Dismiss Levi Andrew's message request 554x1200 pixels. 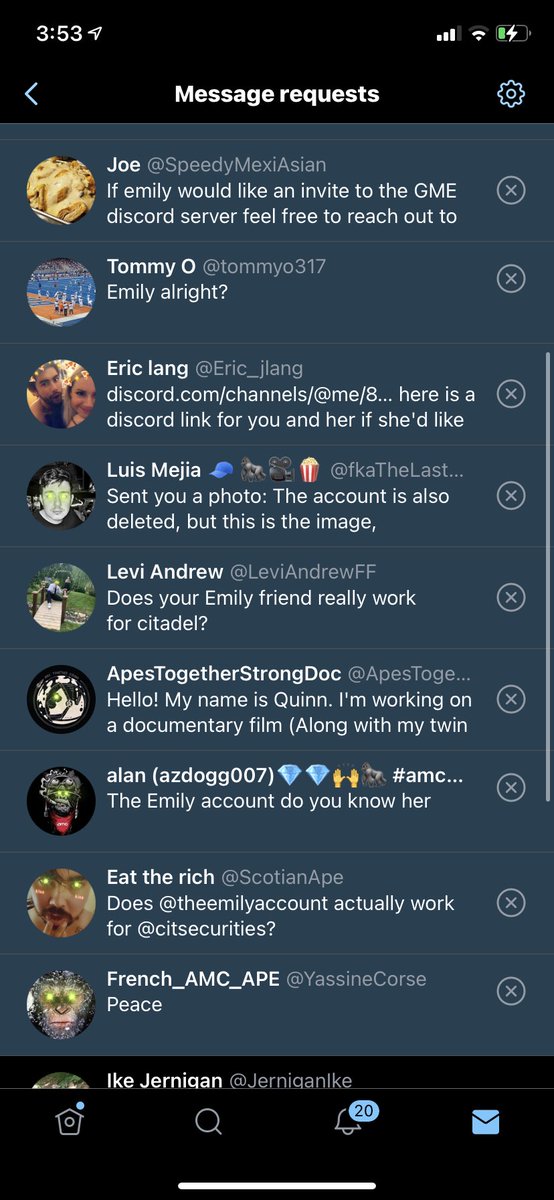coord(511,597)
